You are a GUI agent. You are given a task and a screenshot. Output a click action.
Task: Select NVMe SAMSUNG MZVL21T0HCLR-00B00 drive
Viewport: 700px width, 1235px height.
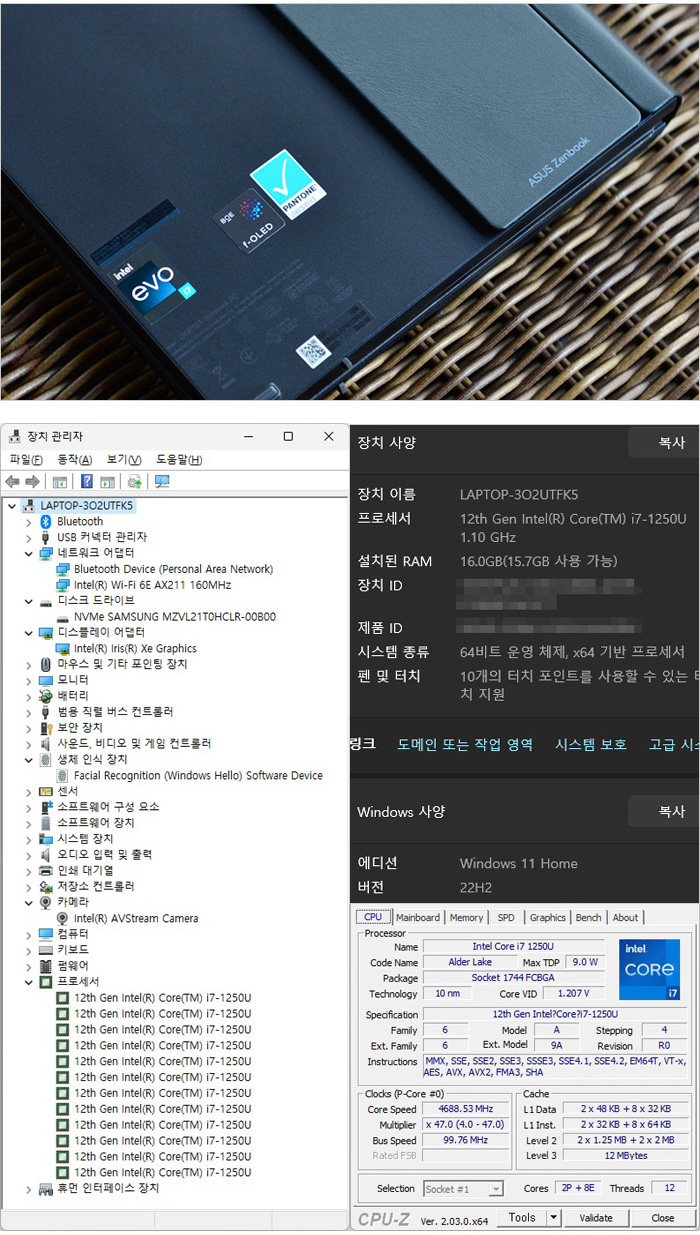click(175, 617)
